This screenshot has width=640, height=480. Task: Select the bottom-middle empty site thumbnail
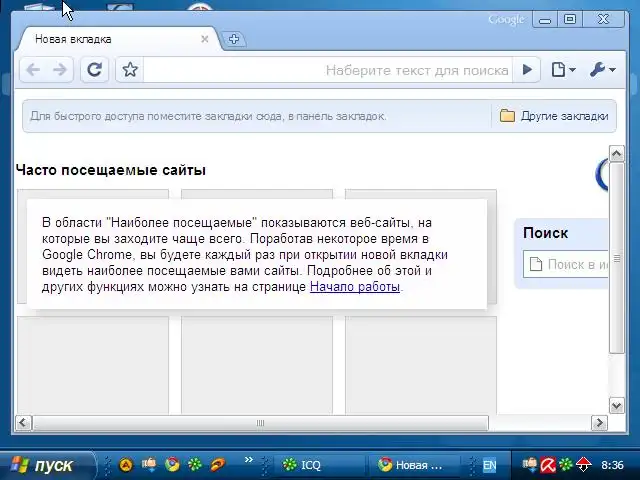tap(257, 365)
